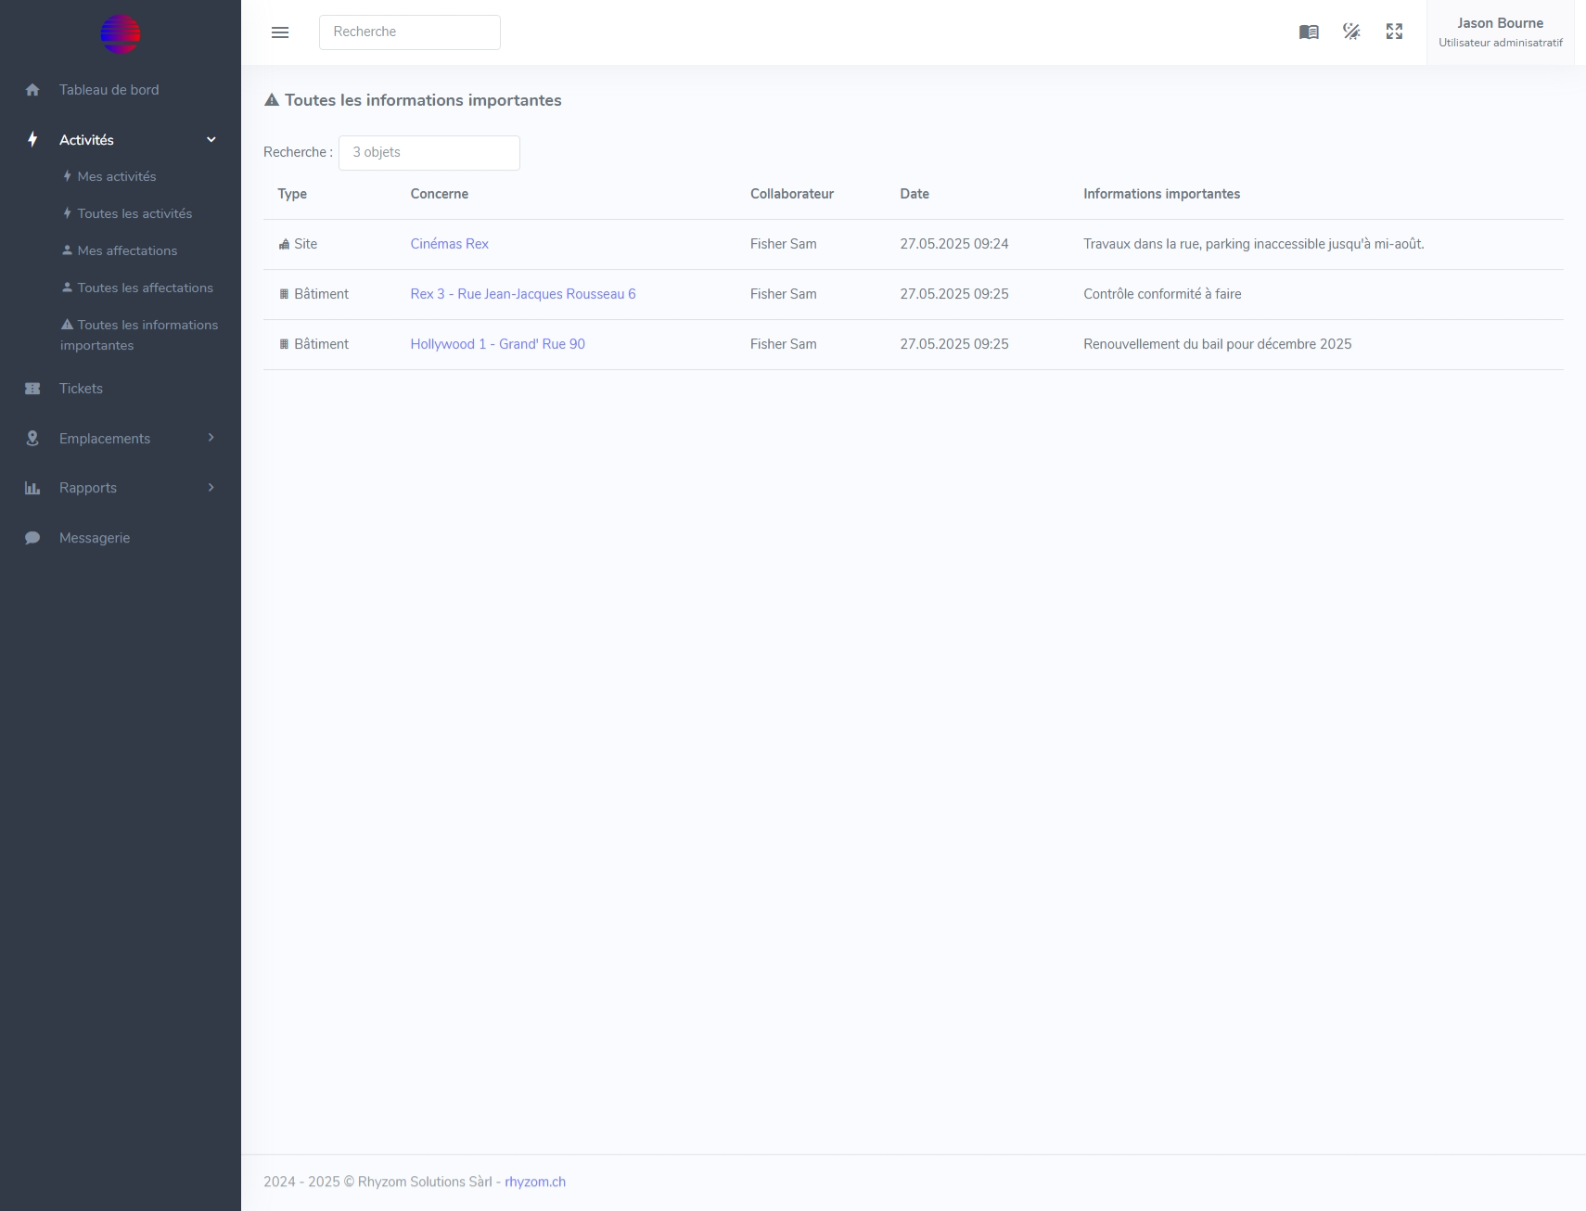The image size is (1586, 1211).
Task: Sort table by Date column header
Action: coord(914,194)
